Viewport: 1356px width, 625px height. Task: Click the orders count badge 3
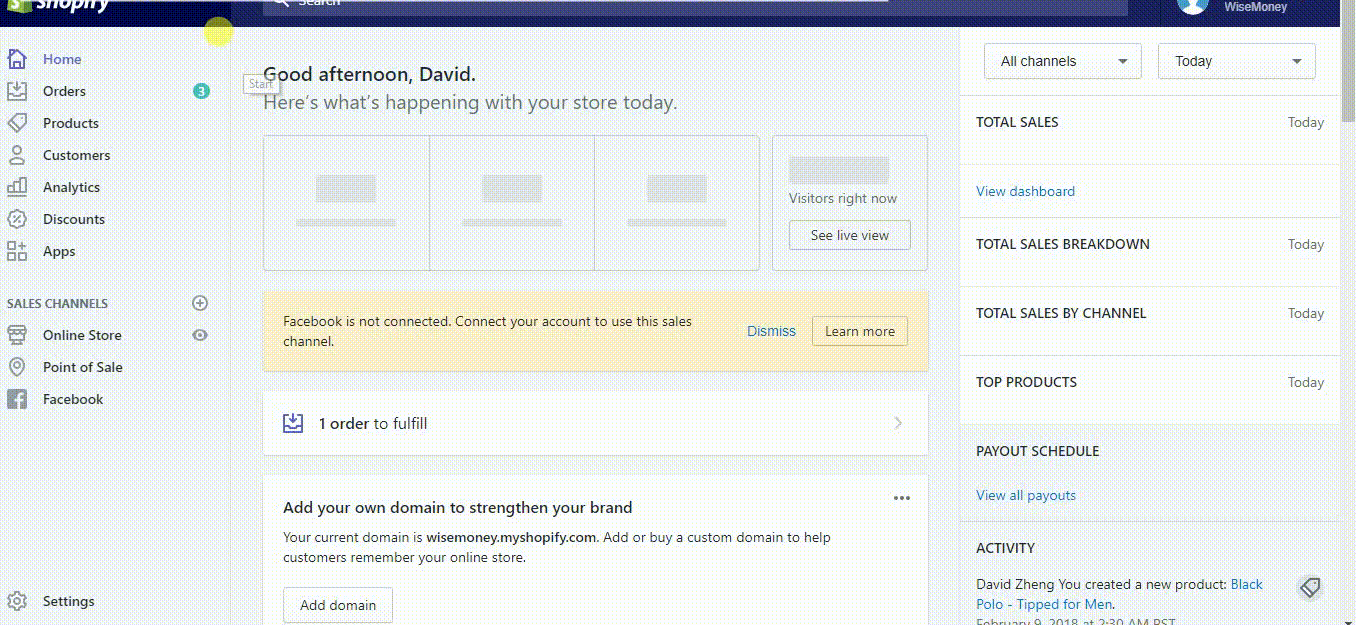tap(201, 91)
